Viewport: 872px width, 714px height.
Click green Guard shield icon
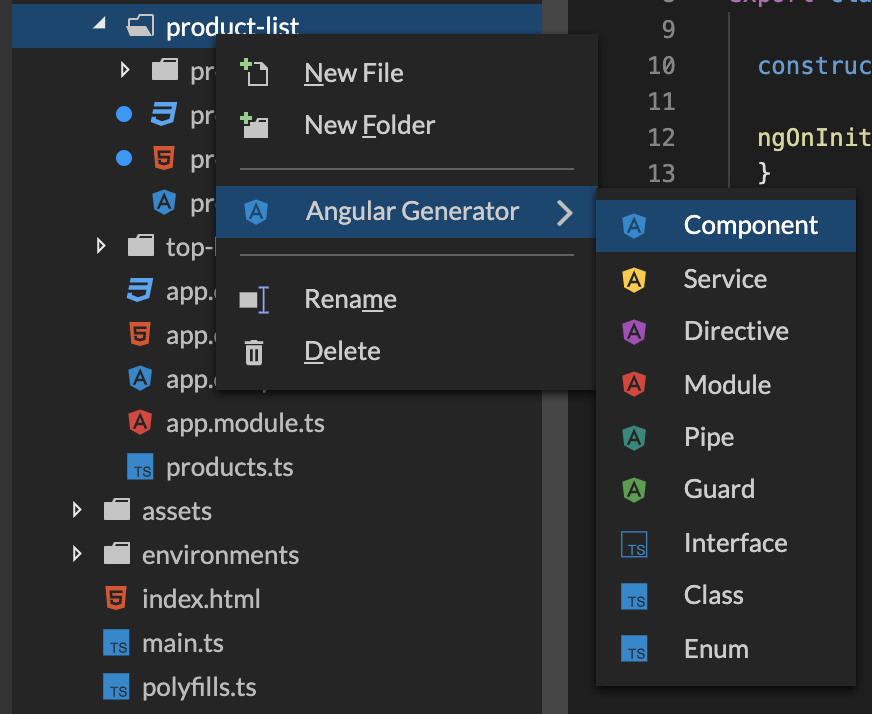[x=634, y=490]
